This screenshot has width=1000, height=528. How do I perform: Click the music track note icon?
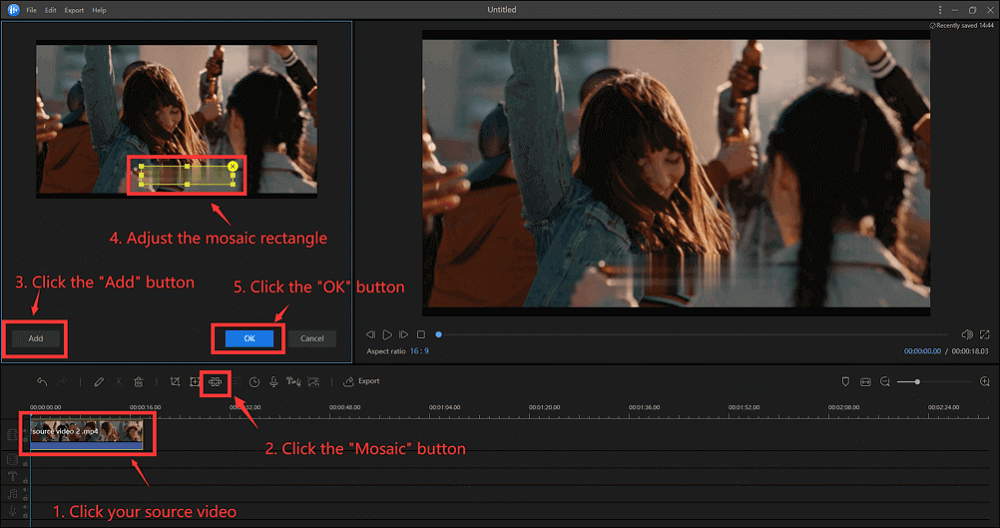pyautogui.click(x=12, y=494)
